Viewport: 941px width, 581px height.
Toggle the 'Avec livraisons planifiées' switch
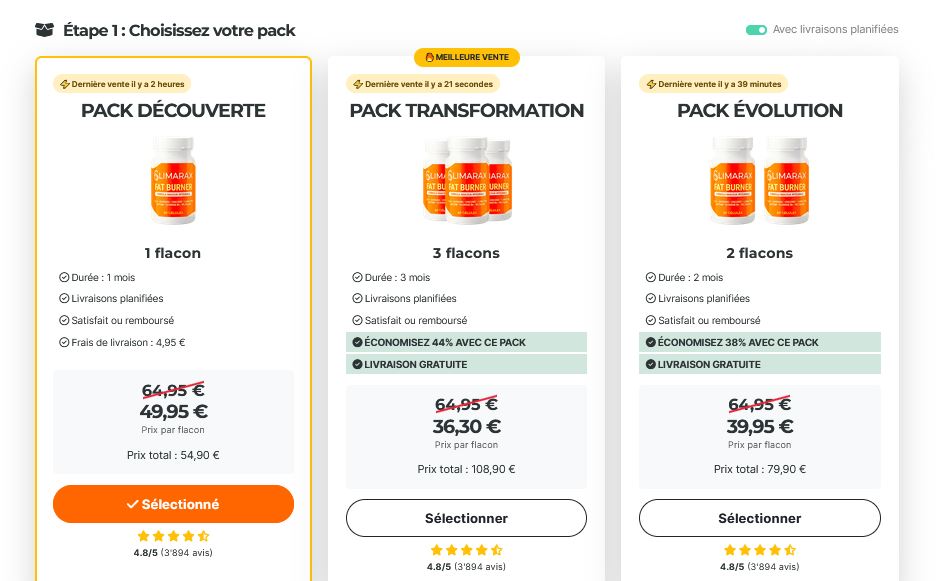tap(756, 30)
